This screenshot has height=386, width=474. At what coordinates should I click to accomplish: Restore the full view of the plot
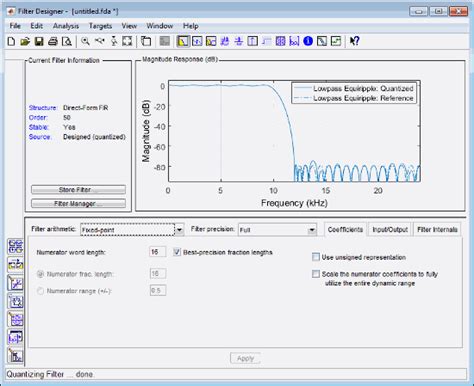click(x=127, y=41)
